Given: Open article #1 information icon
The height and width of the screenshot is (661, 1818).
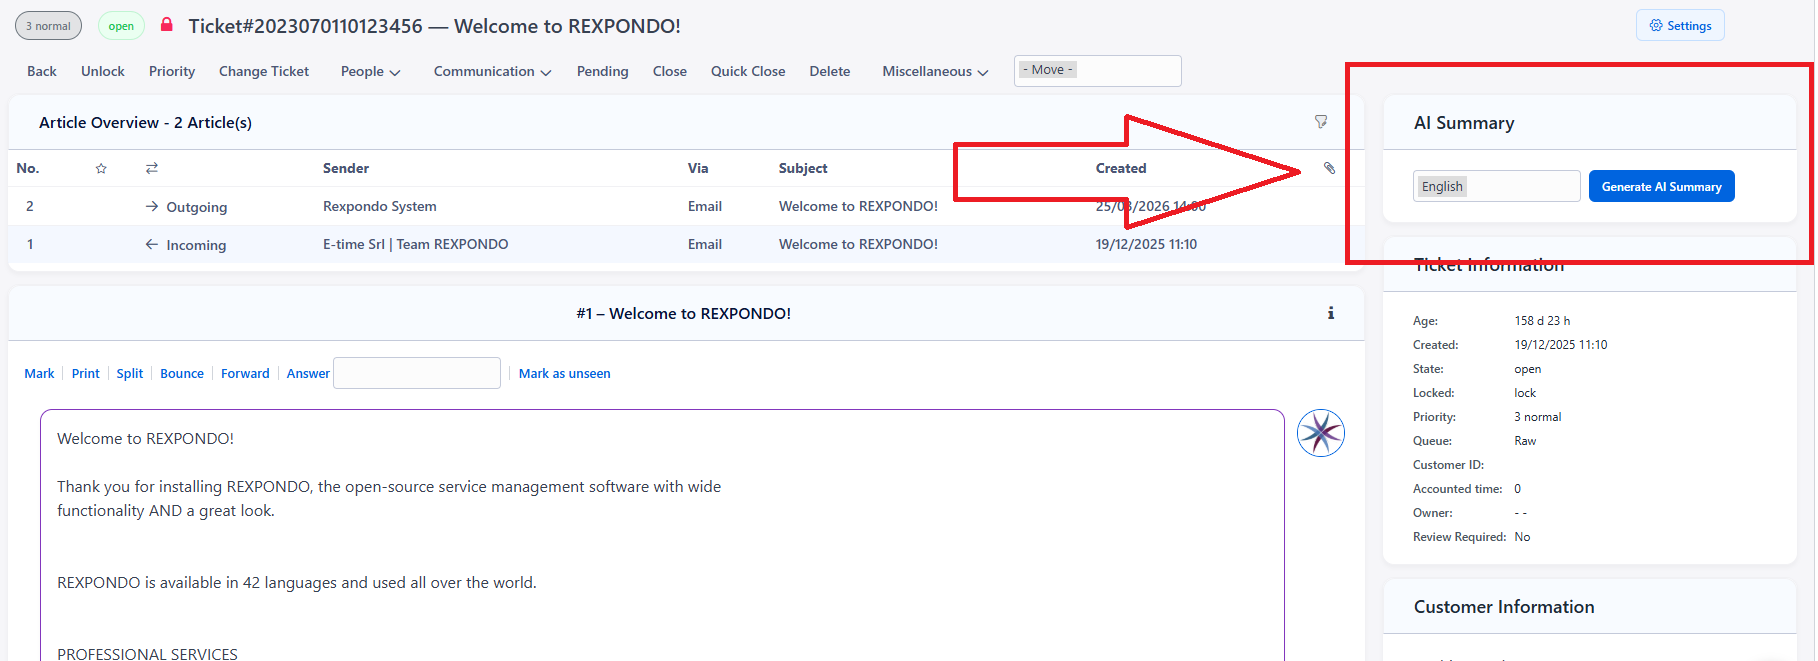Looking at the screenshot, I should click(x=1331, y=313).
